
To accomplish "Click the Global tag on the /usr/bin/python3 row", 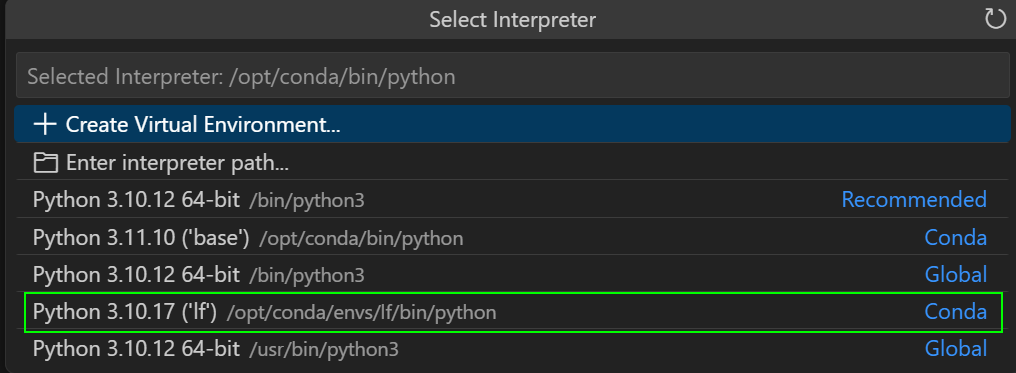I will [x=955, y=350].
